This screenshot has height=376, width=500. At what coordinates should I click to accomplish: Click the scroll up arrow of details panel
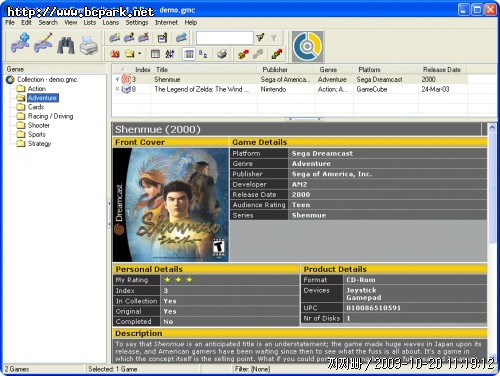point(492,127)
